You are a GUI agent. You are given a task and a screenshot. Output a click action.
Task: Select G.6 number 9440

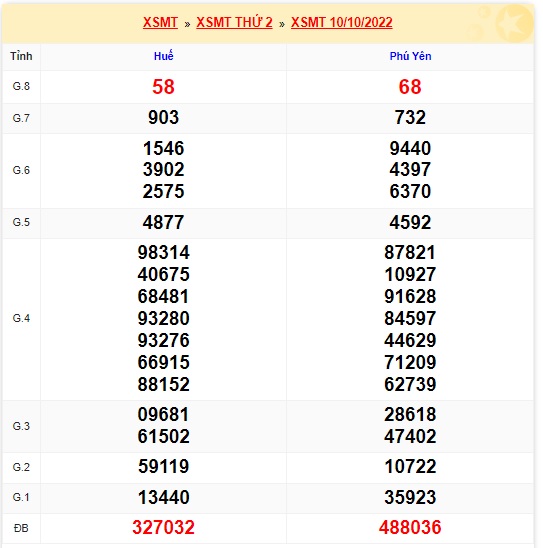410,148
